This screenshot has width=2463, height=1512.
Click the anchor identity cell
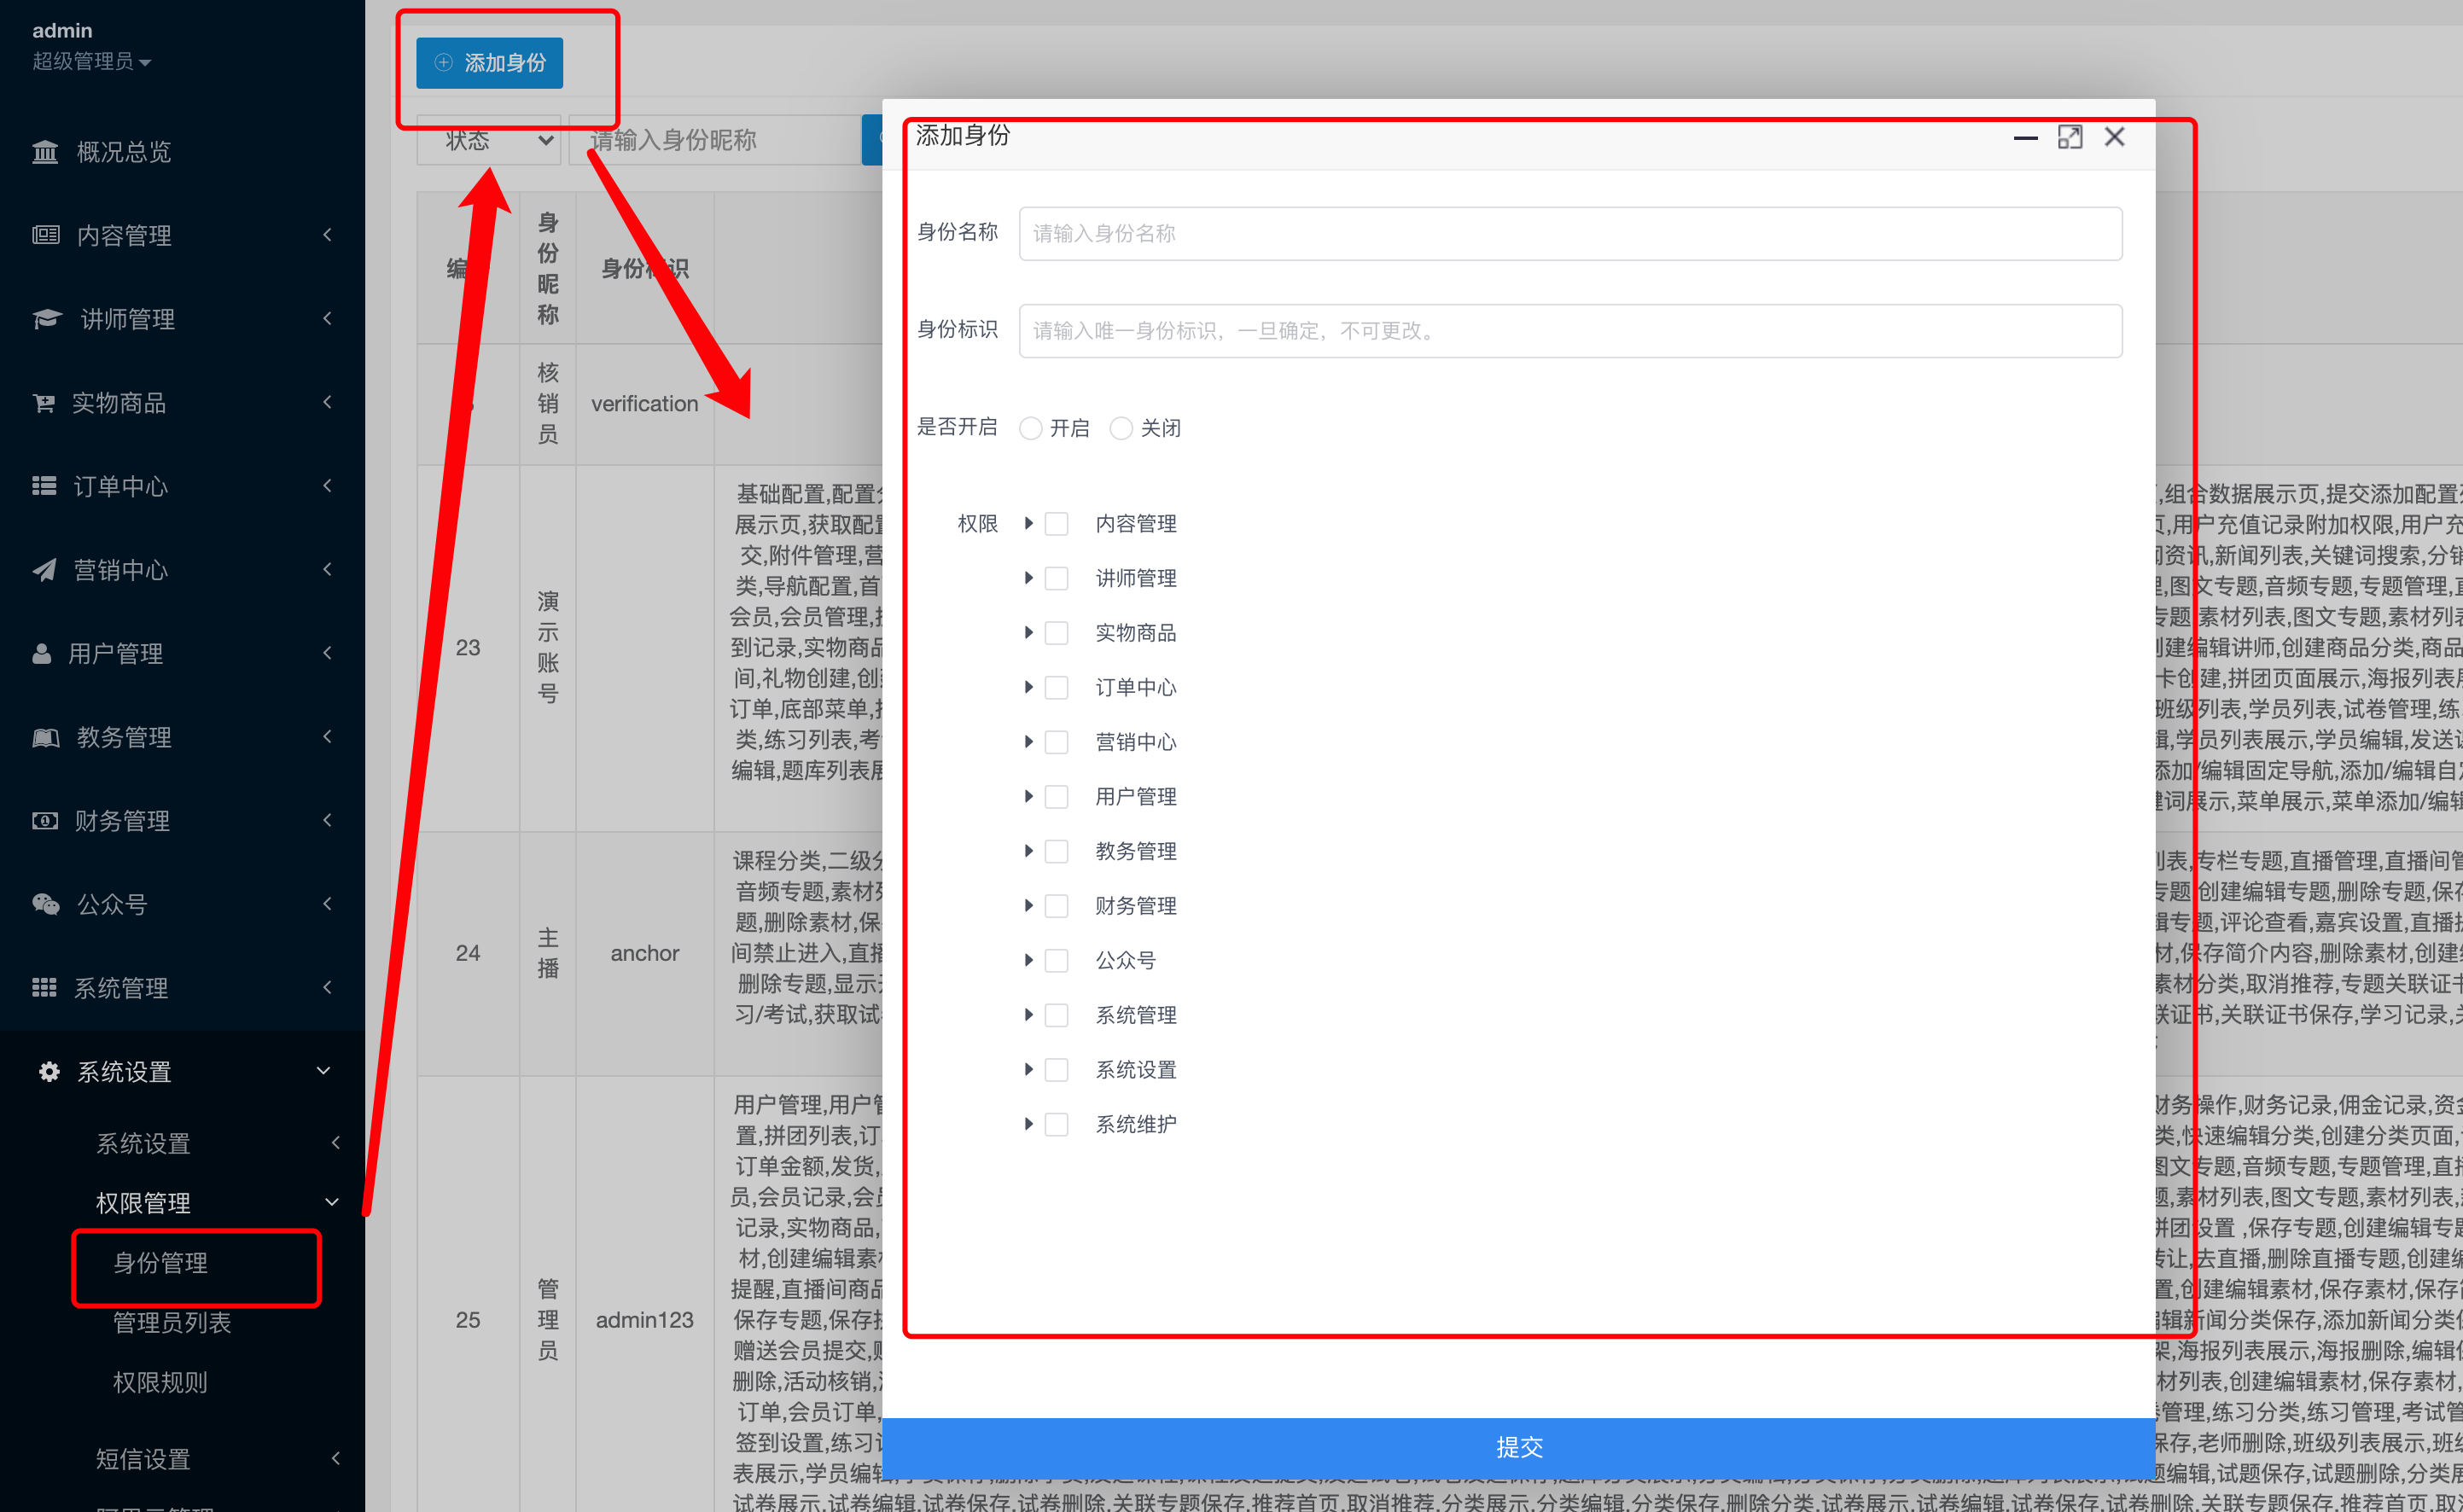point(645,953)
